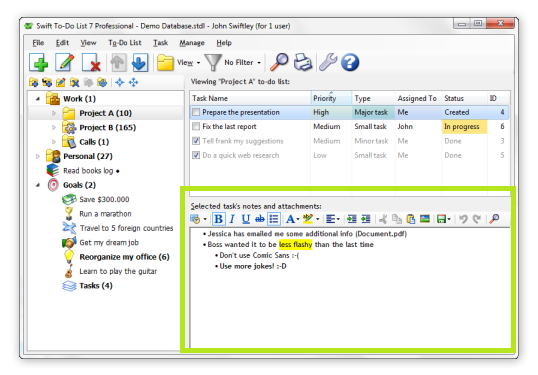Screen dimensions: 538x375
Task: Sort by the Task Name column header
Action: [x=250, y=98]
